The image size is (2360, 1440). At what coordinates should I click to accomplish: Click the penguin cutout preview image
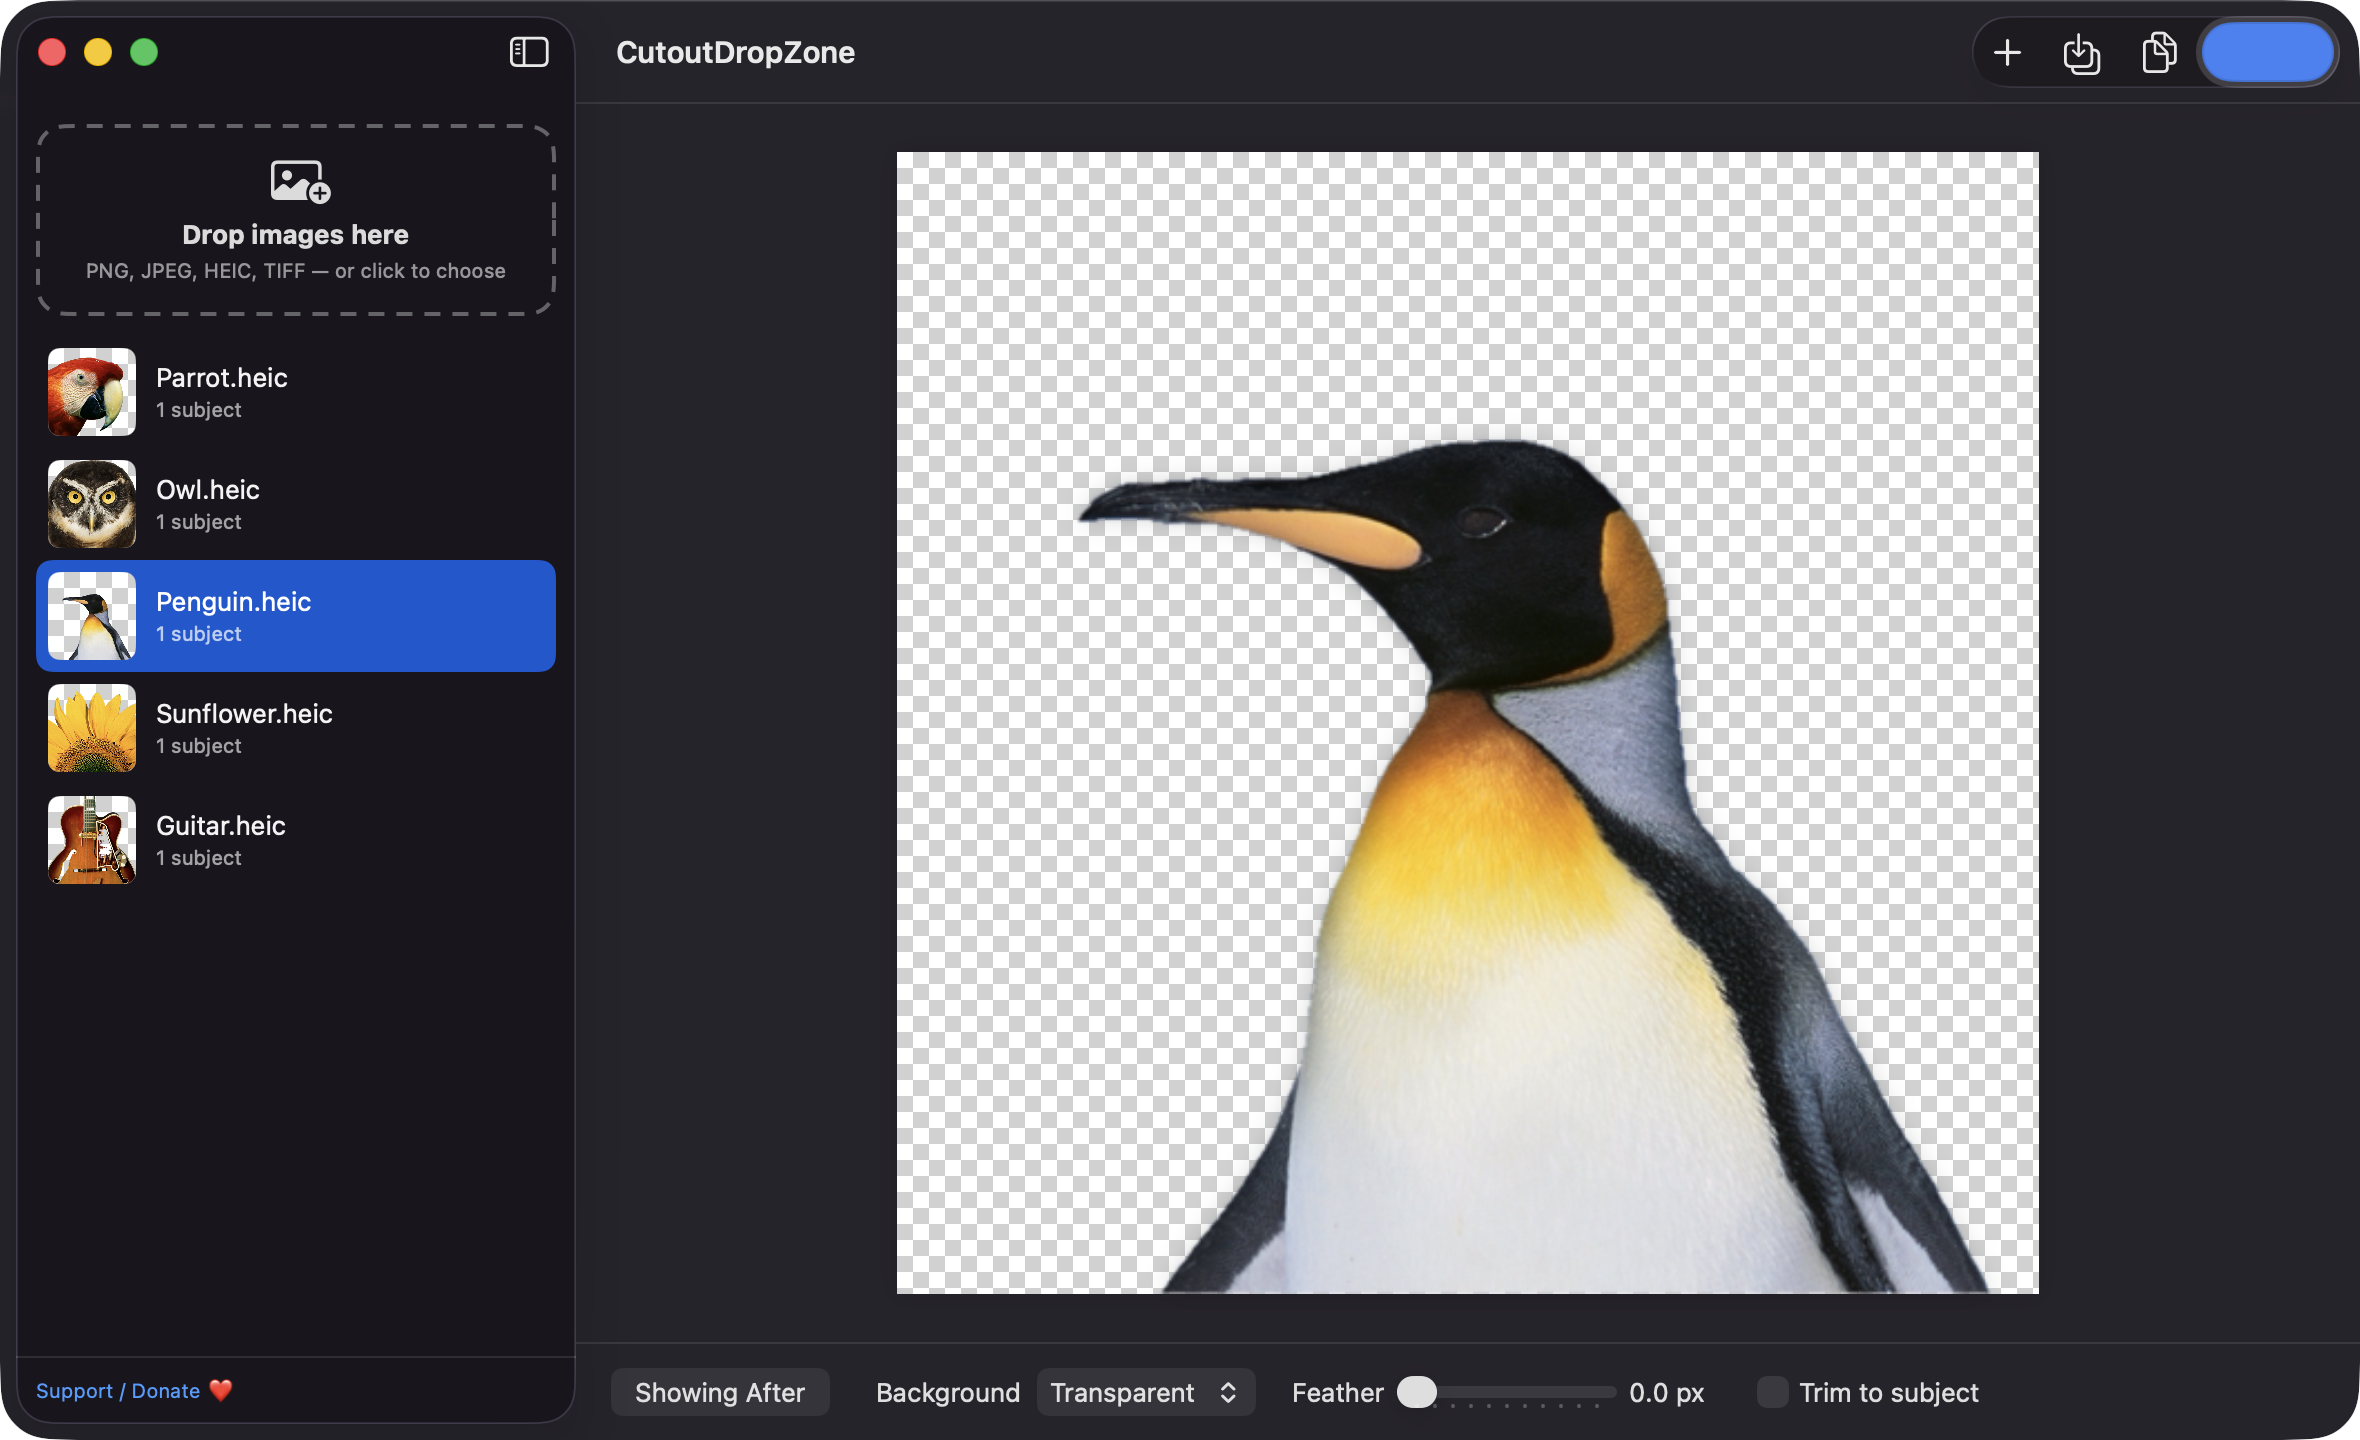1467,722
